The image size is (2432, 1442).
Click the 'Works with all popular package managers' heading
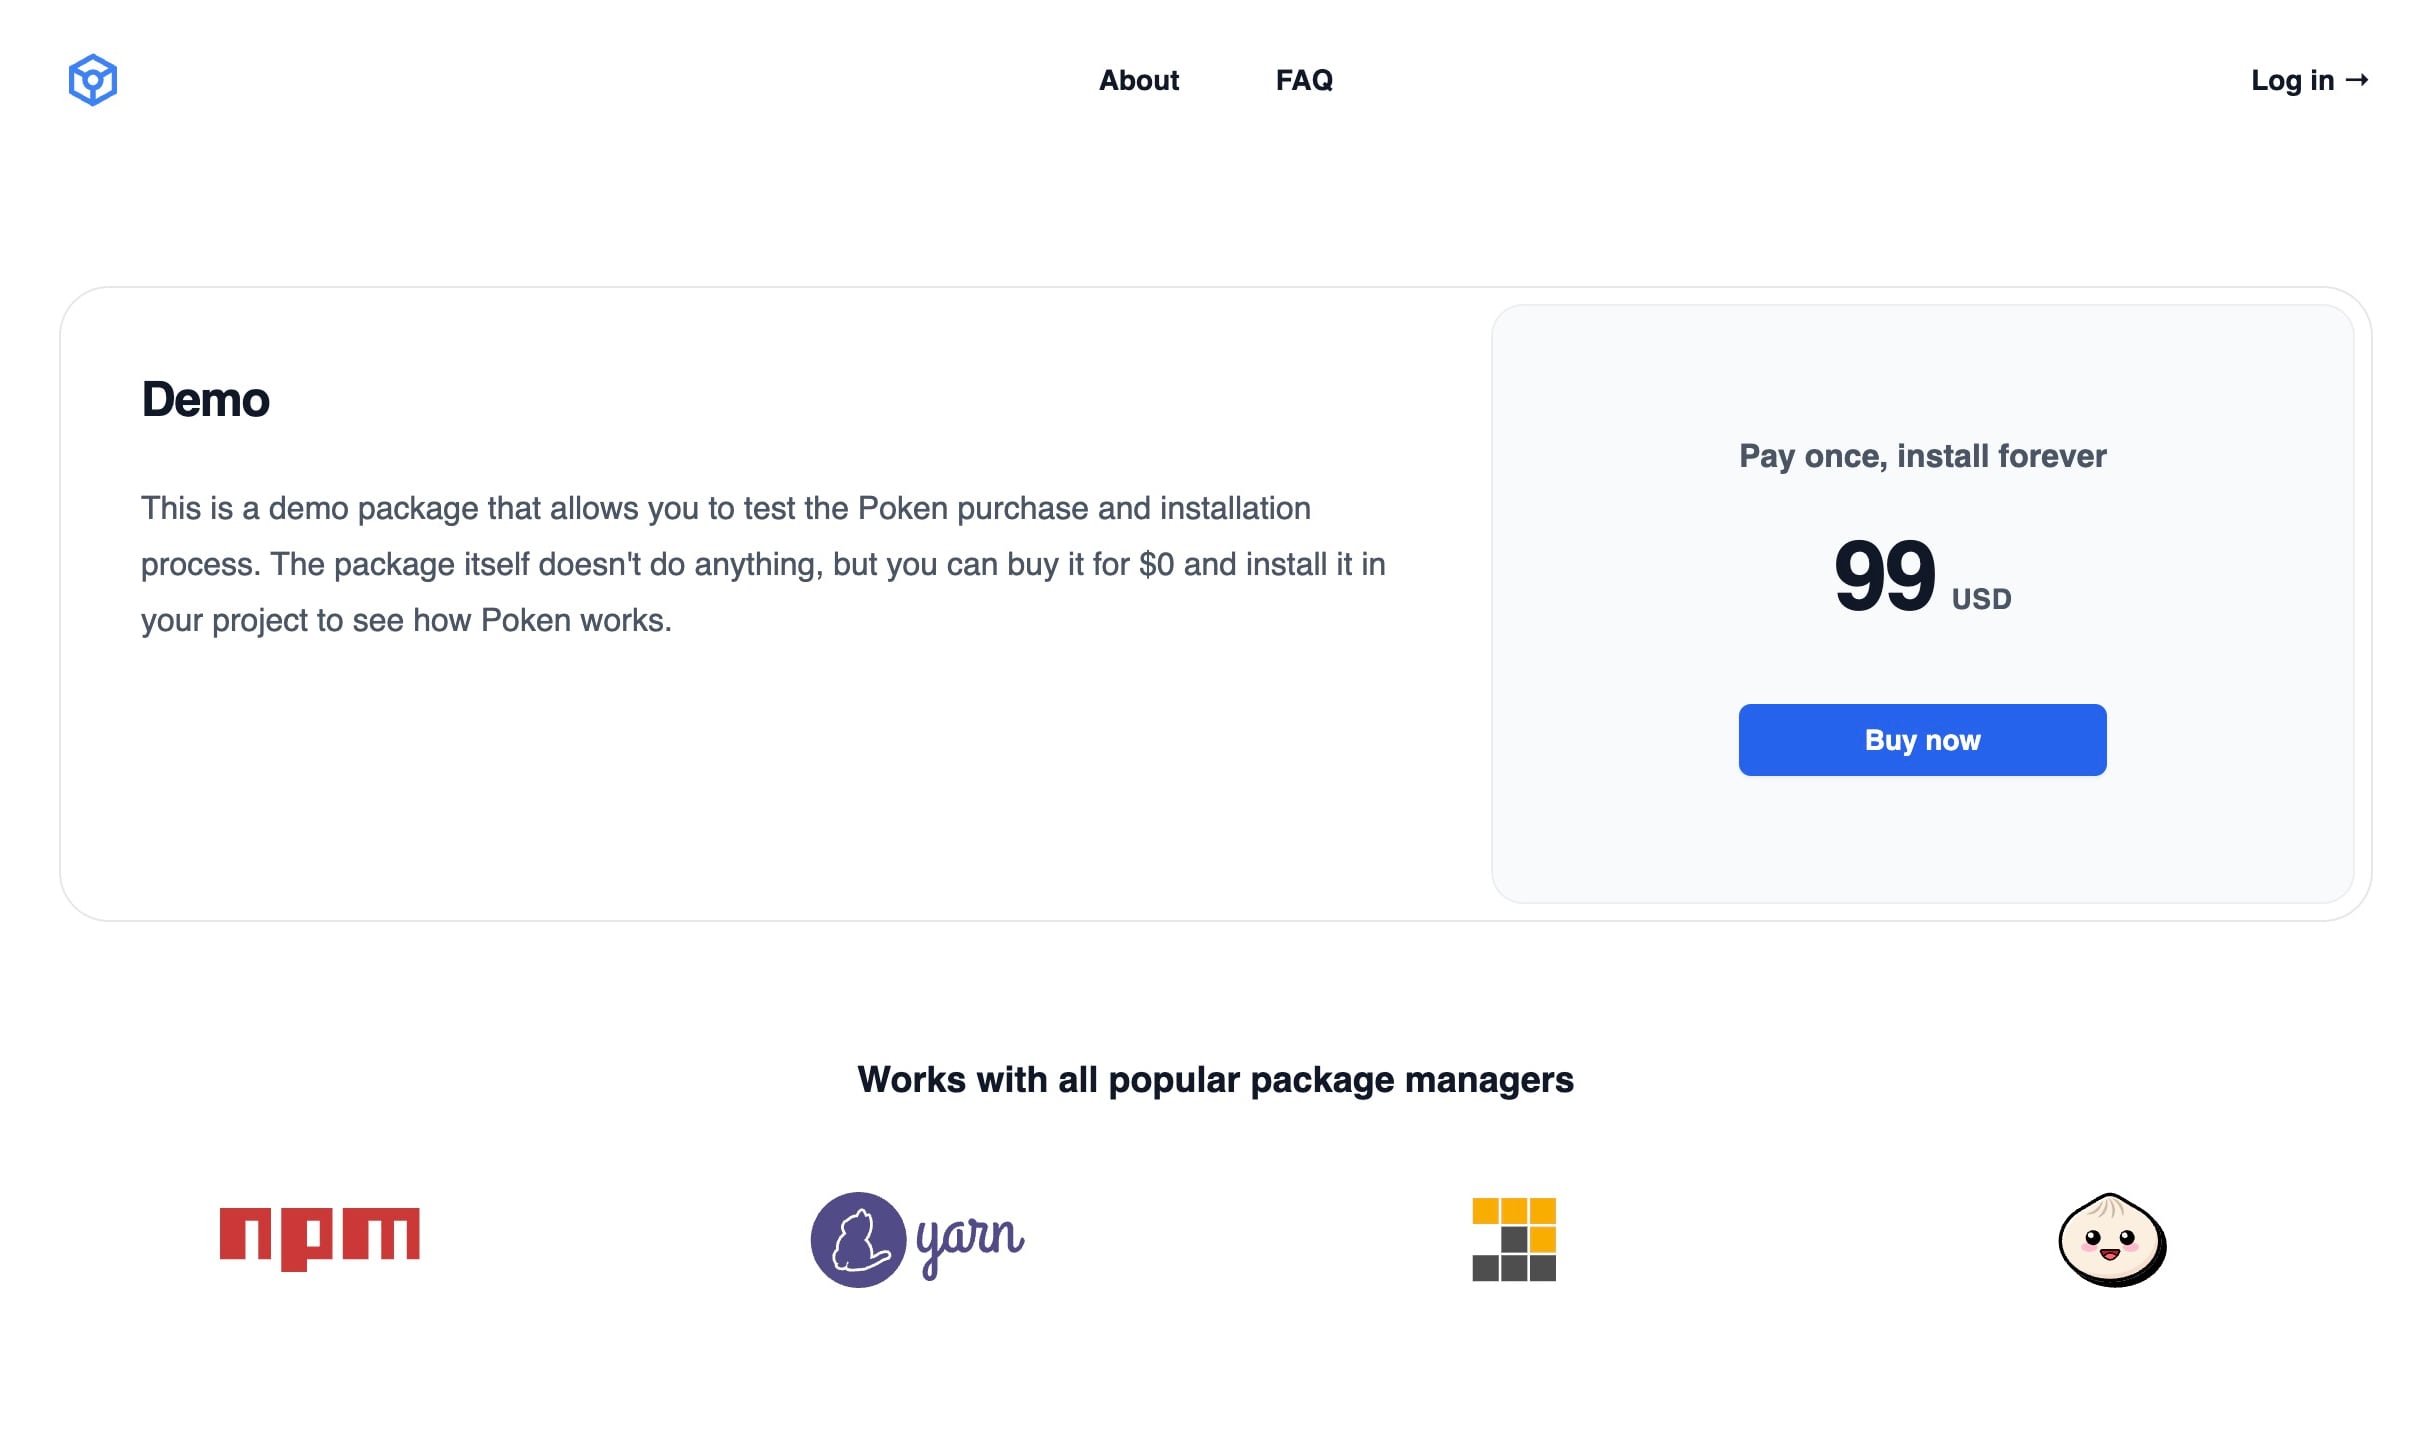(x=1215, y=1080)
